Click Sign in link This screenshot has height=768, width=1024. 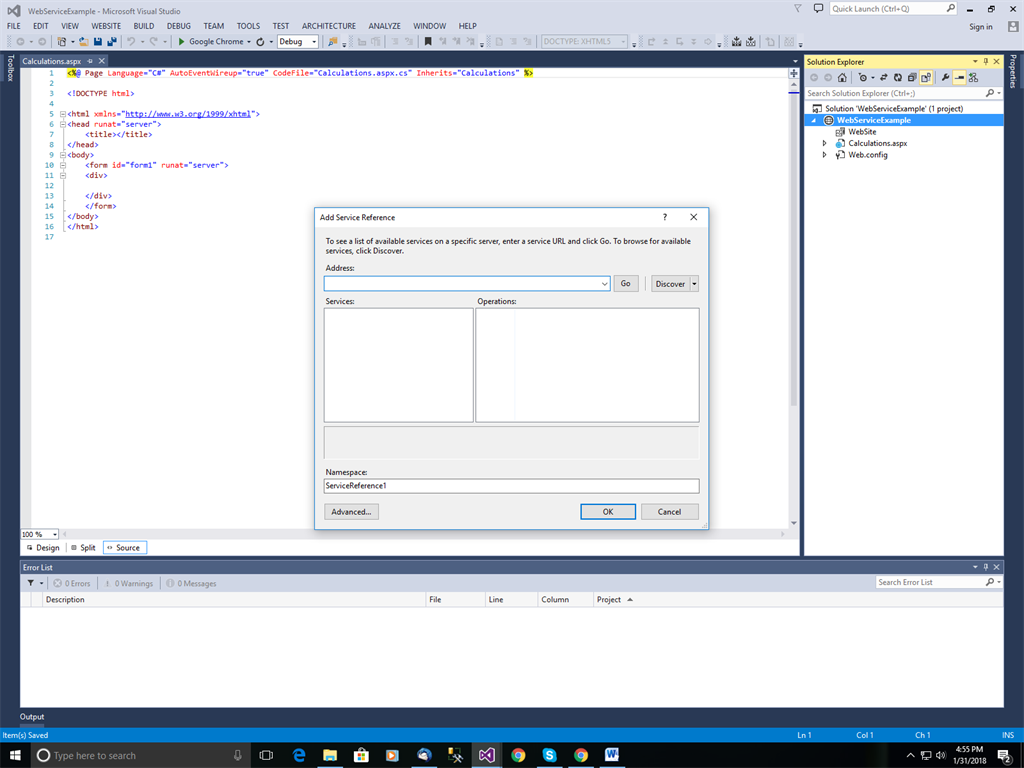pyautogui.click(x=980, y=27)
